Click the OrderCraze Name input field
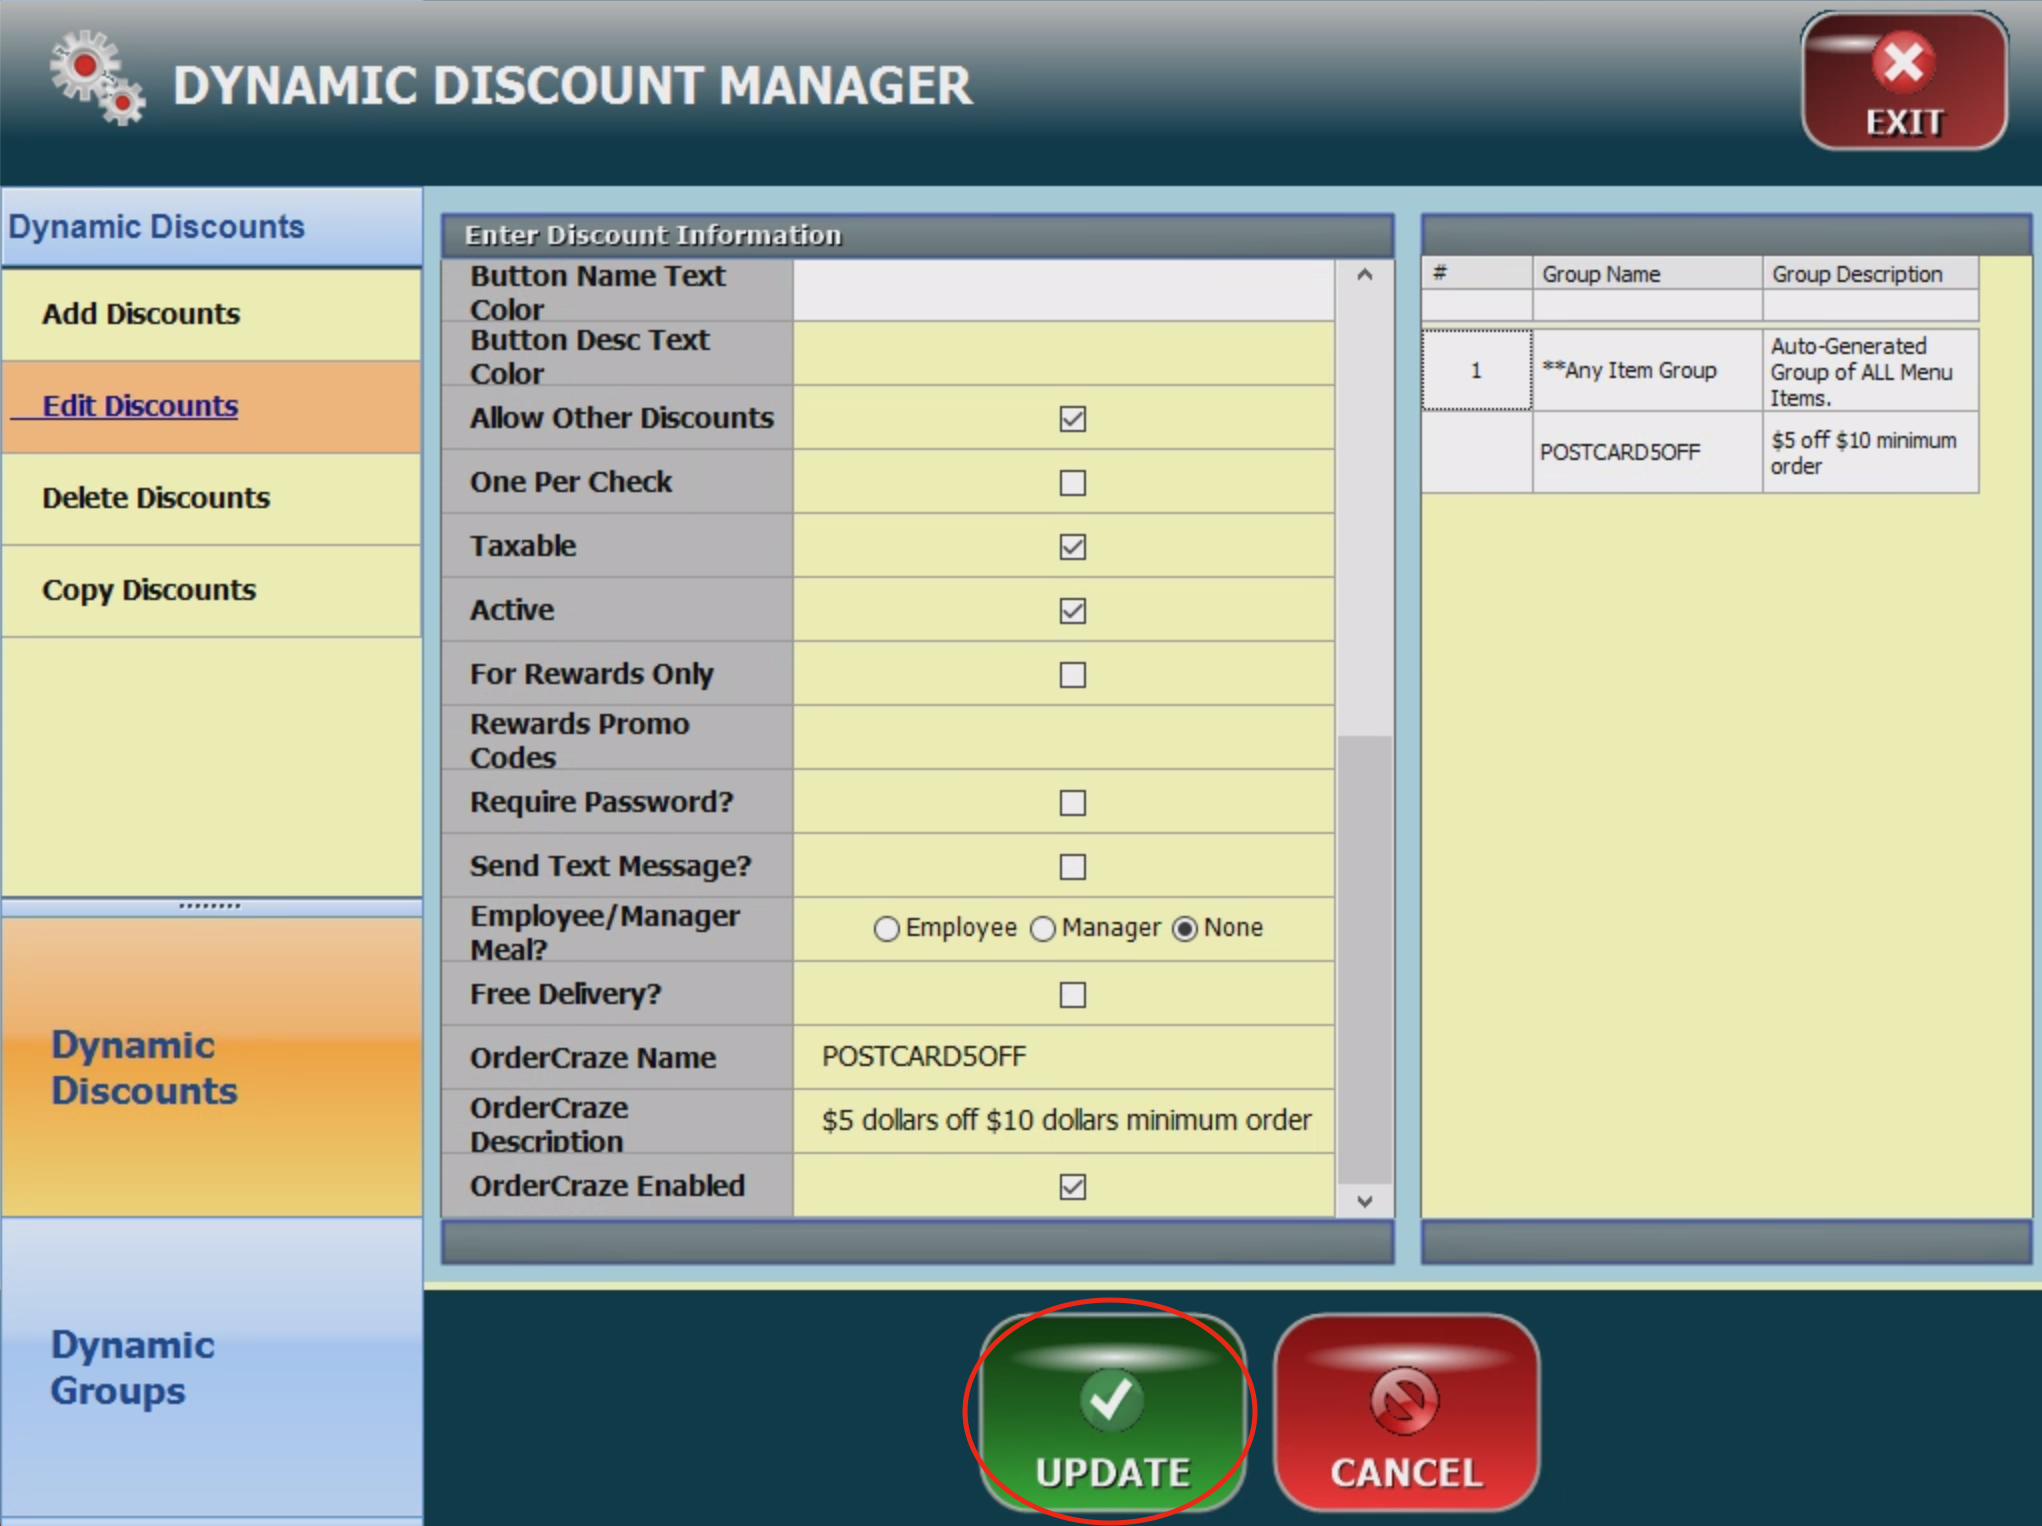 [1062, 1057]
